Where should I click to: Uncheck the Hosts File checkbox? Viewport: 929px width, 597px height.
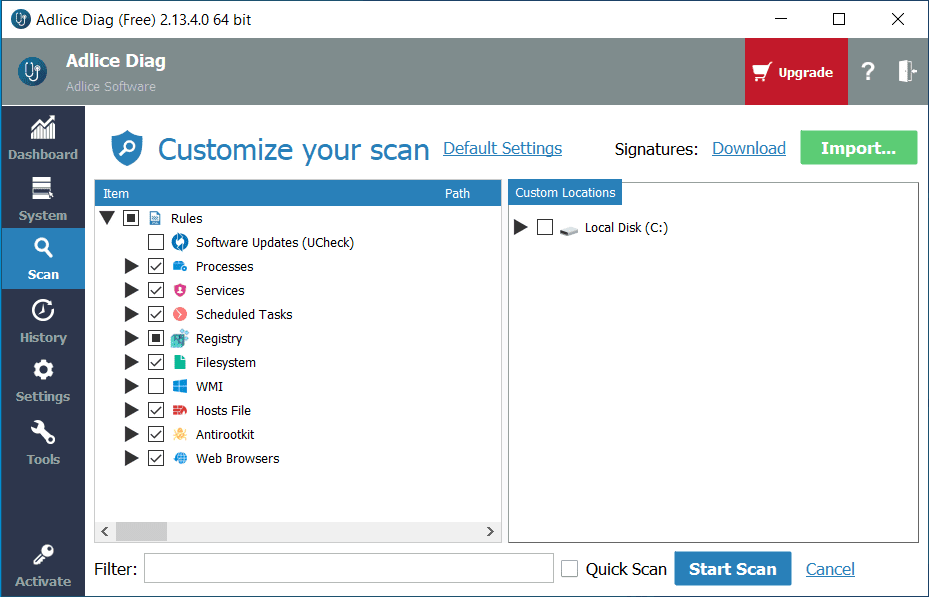156,410
